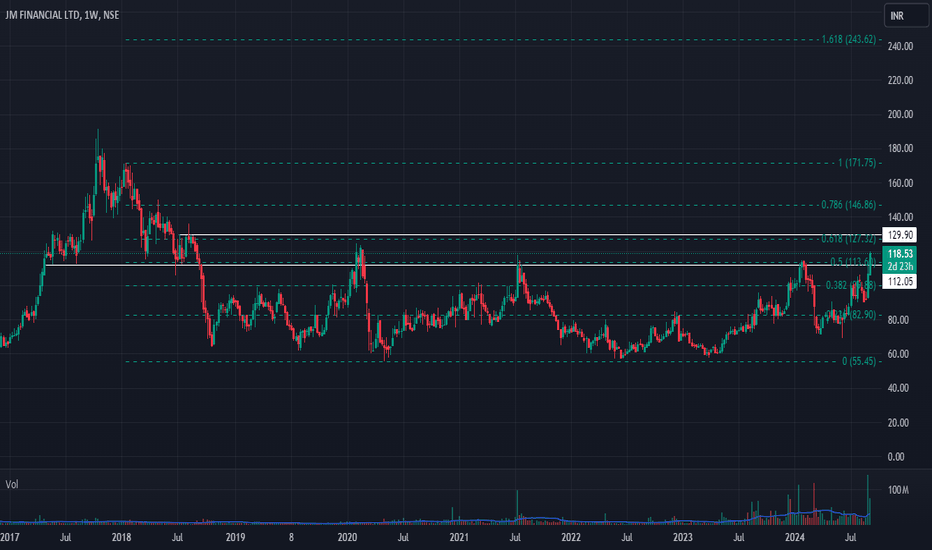Click the 20.00 price axis label
Screen dimensions: 932x550
click(x=898, y=423)
